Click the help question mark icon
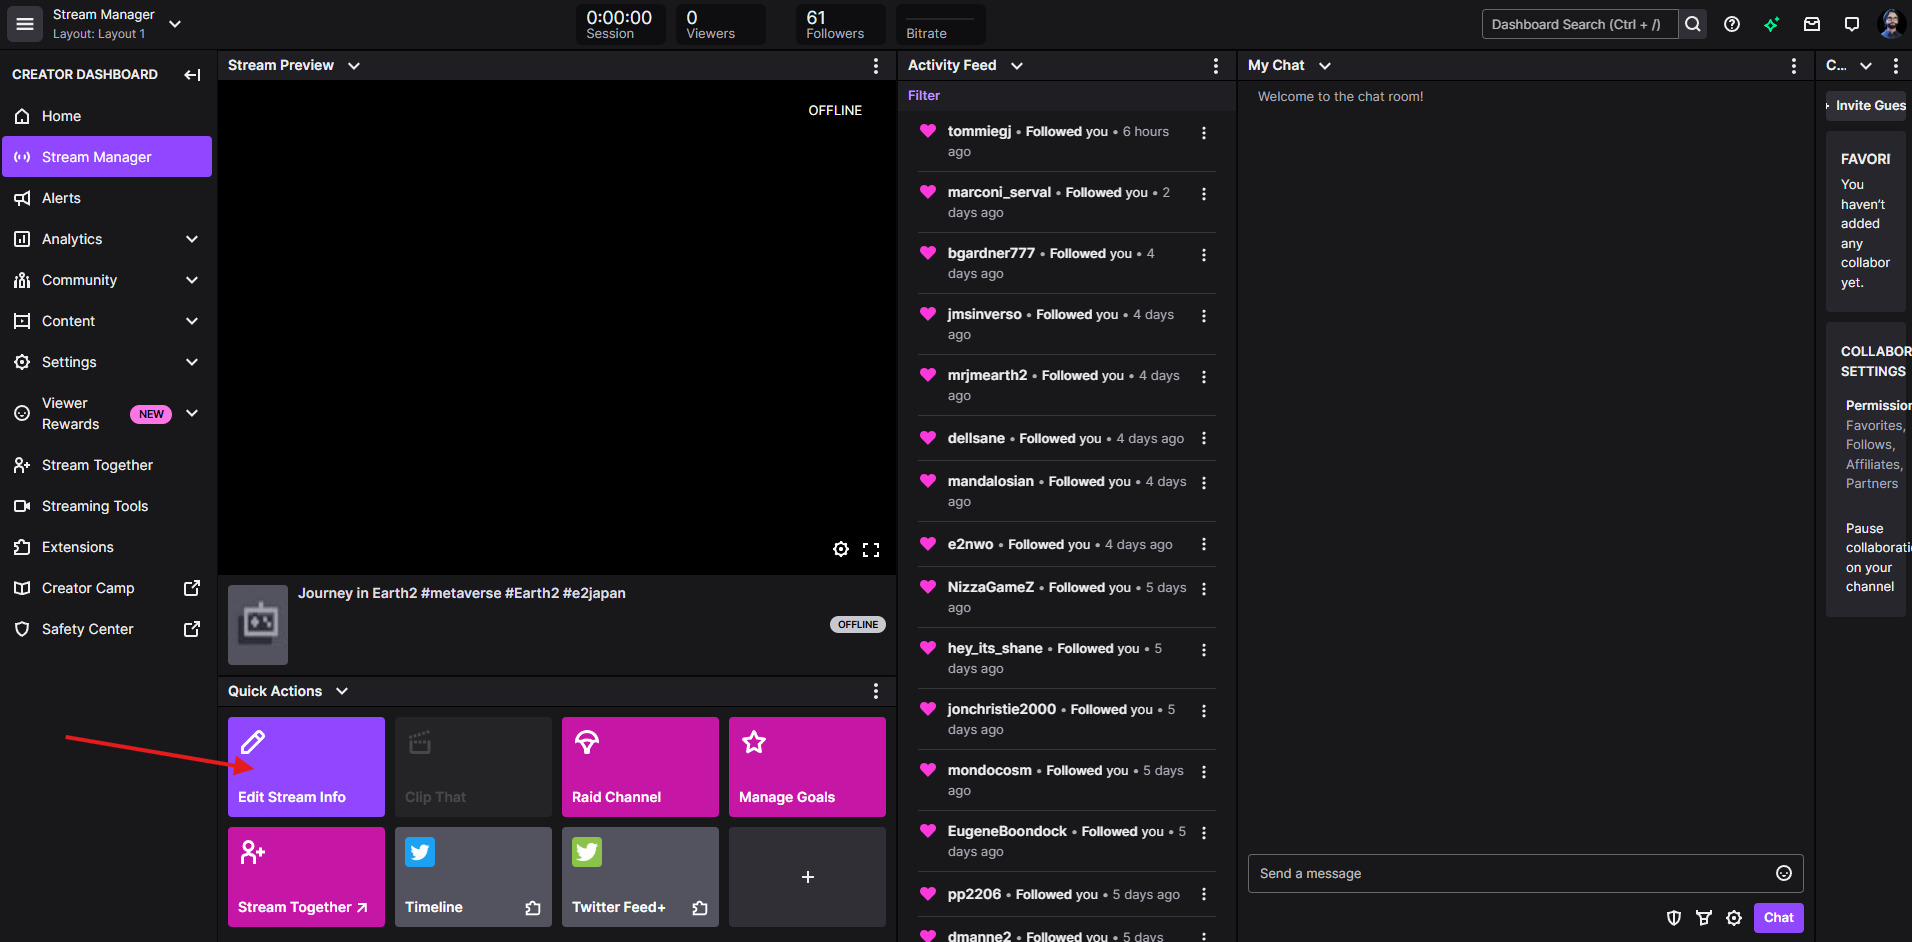This screenshot has height=942, width=1912. (x=1732, y=24)
